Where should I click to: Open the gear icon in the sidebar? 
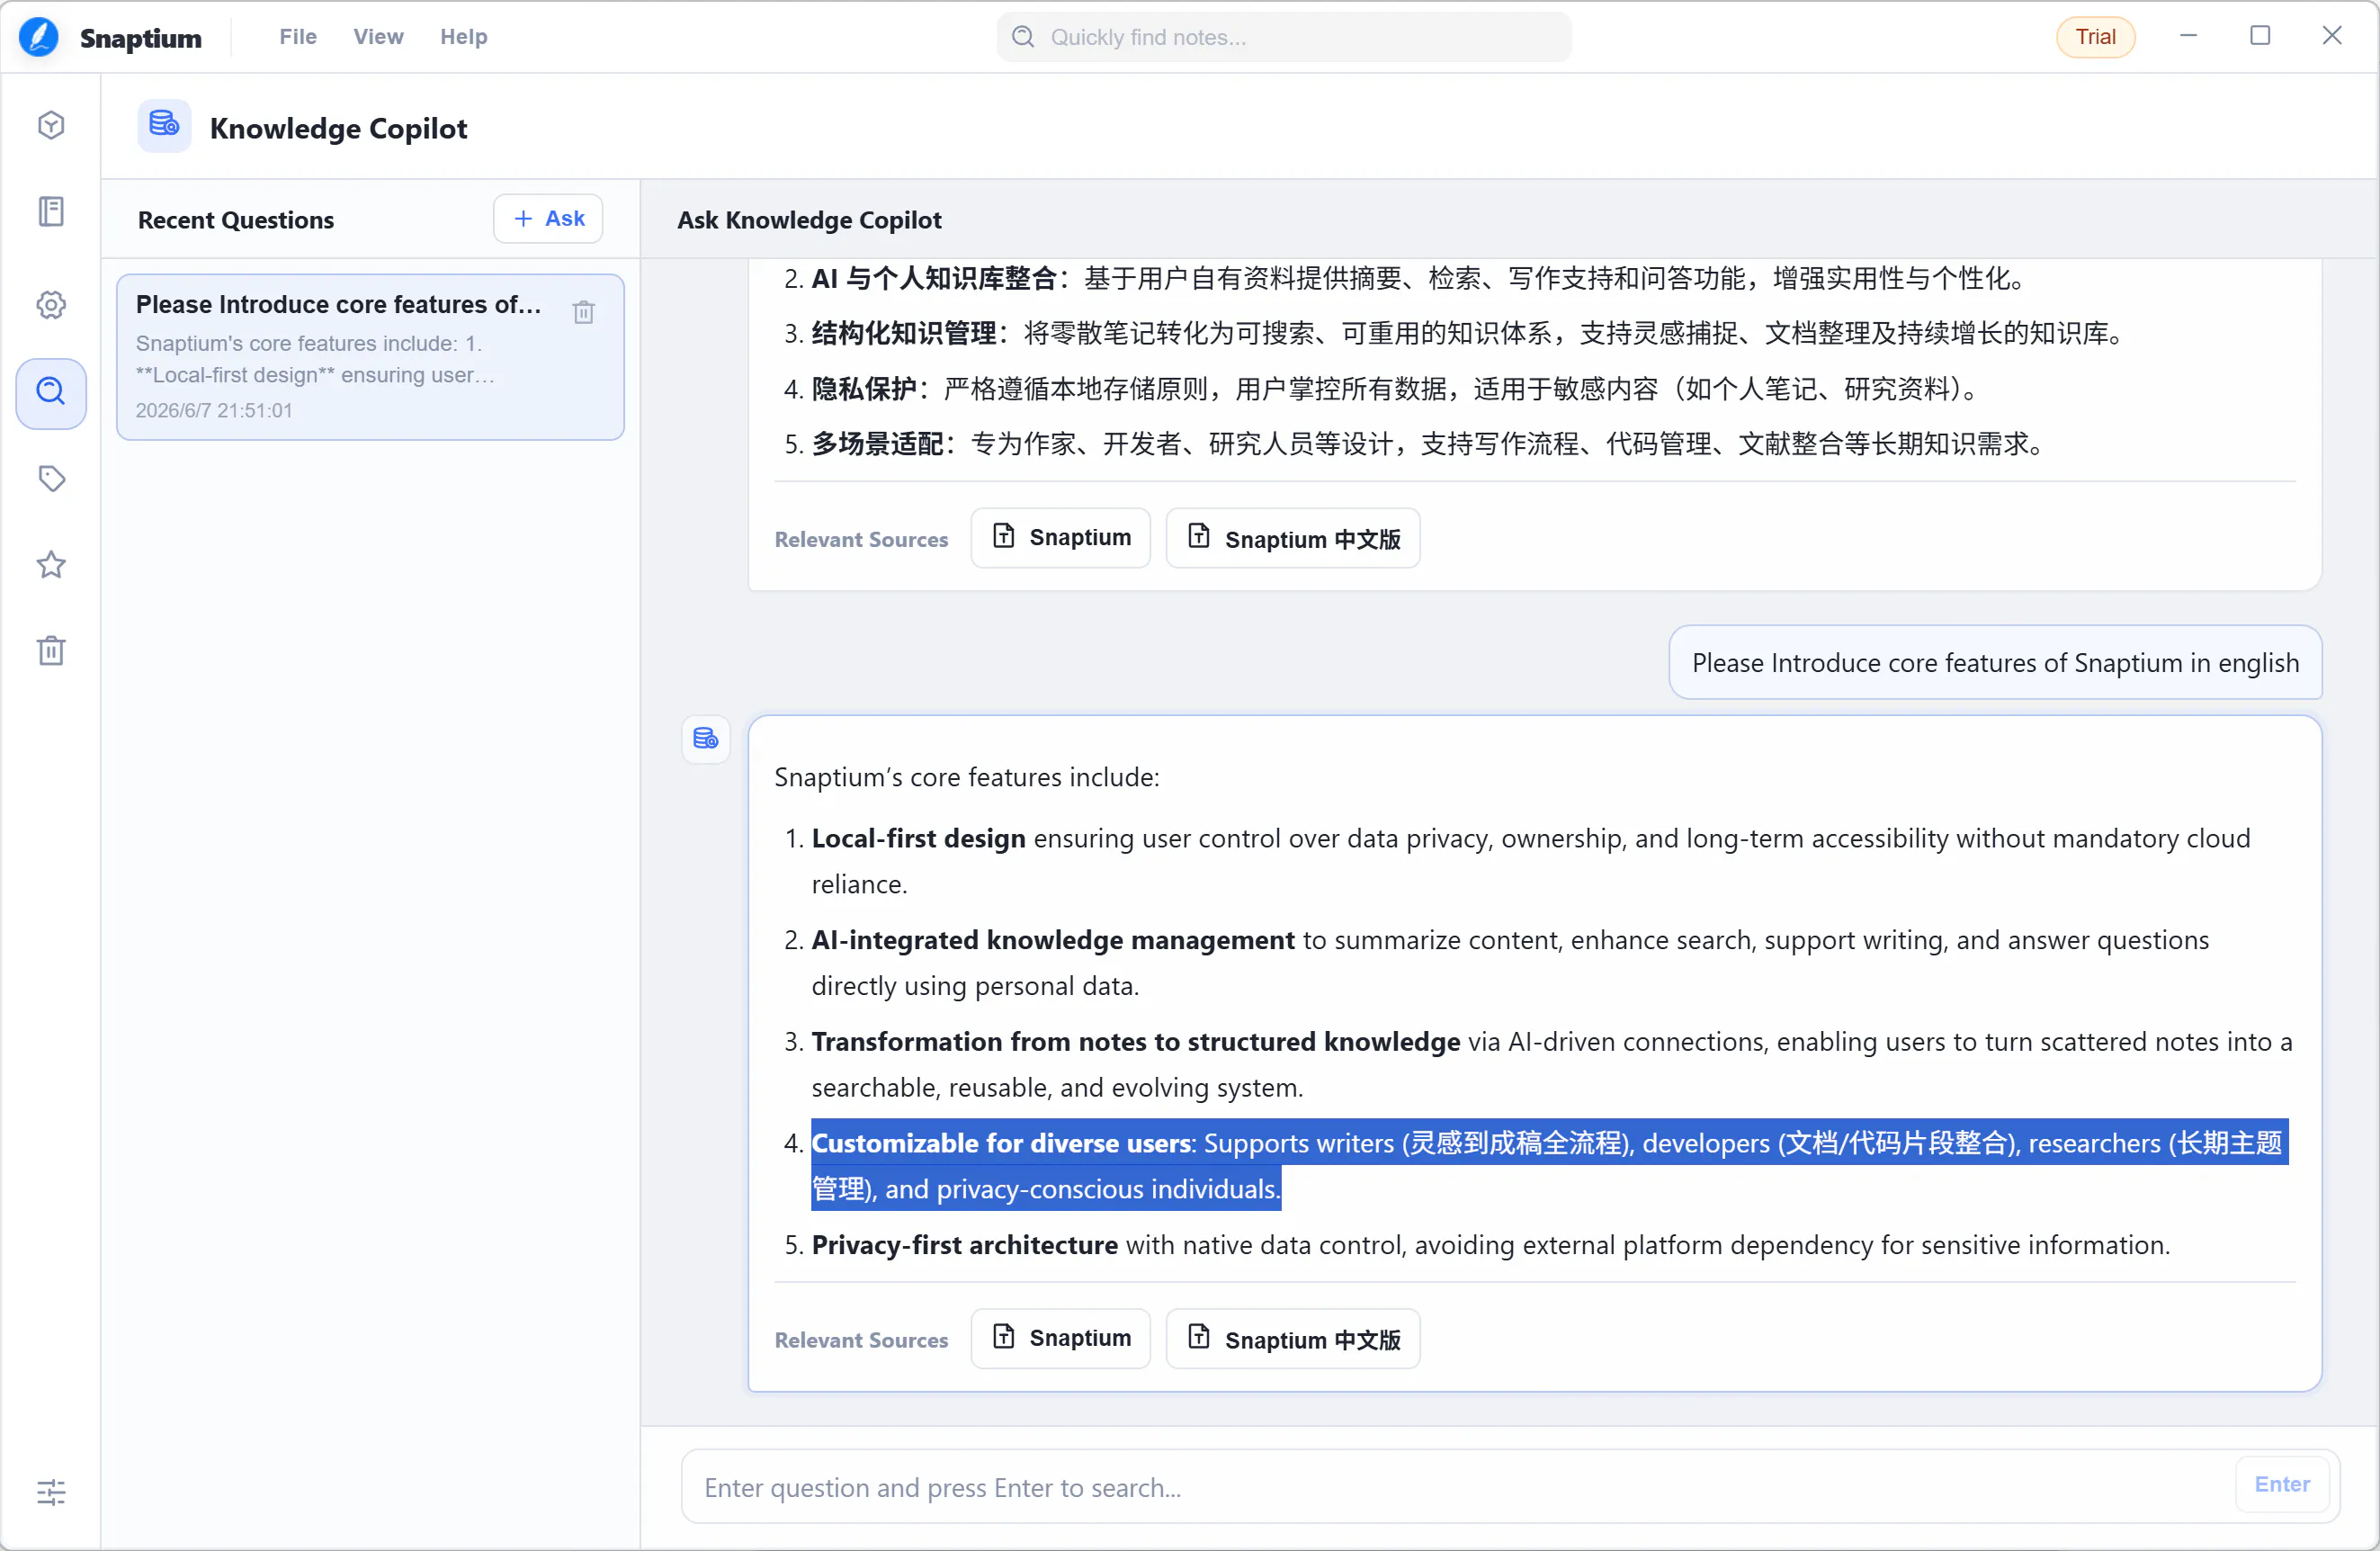51,304
